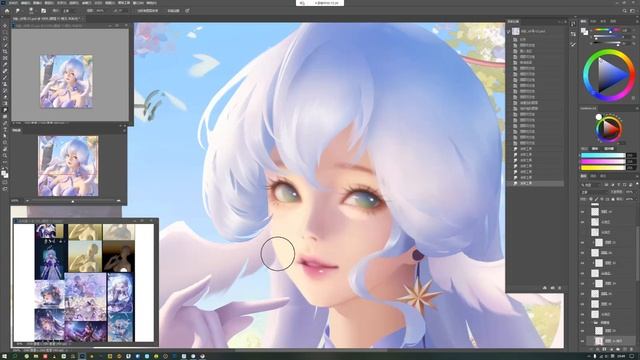This screenshot has width=640, height=360.
Task: Select the Rectangular Marquee tool
Action: 5,32
